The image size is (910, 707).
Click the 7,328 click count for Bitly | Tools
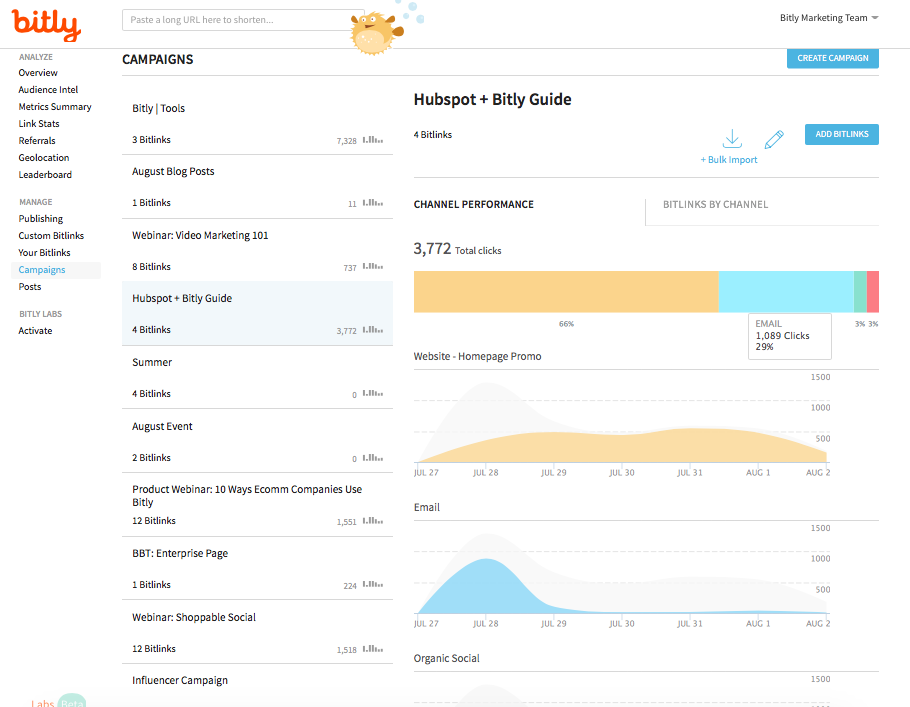pyautogui.click(x=346, y=141)
